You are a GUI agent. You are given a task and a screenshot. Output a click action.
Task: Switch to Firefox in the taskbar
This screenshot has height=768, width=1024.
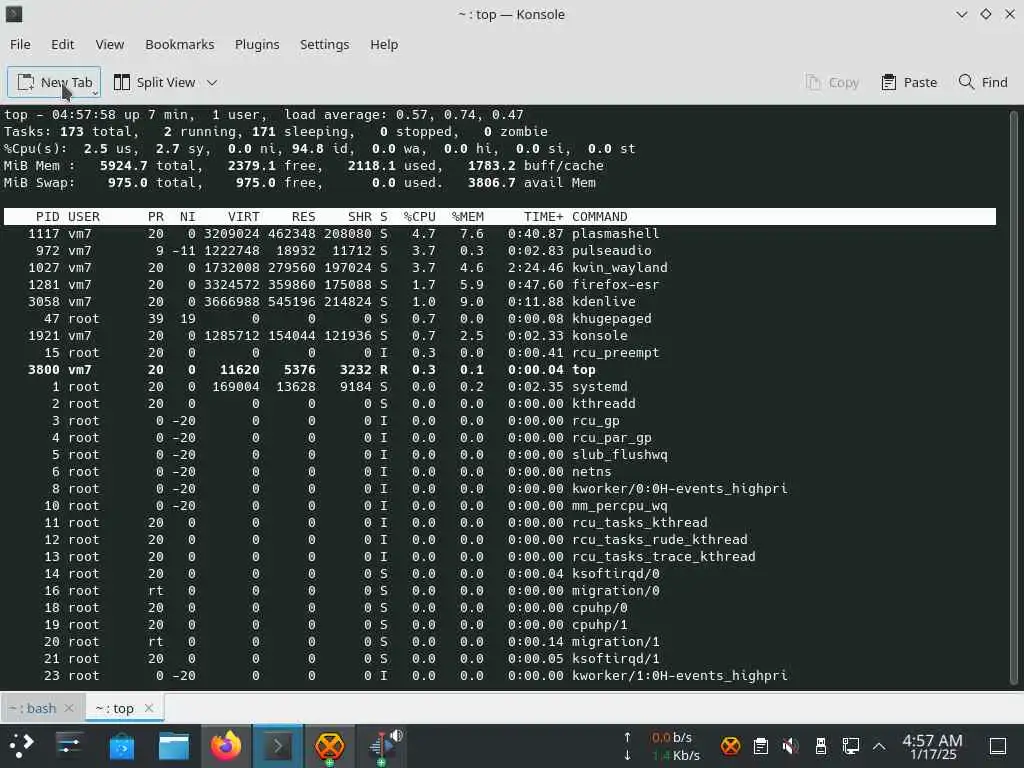coord(226,746)
